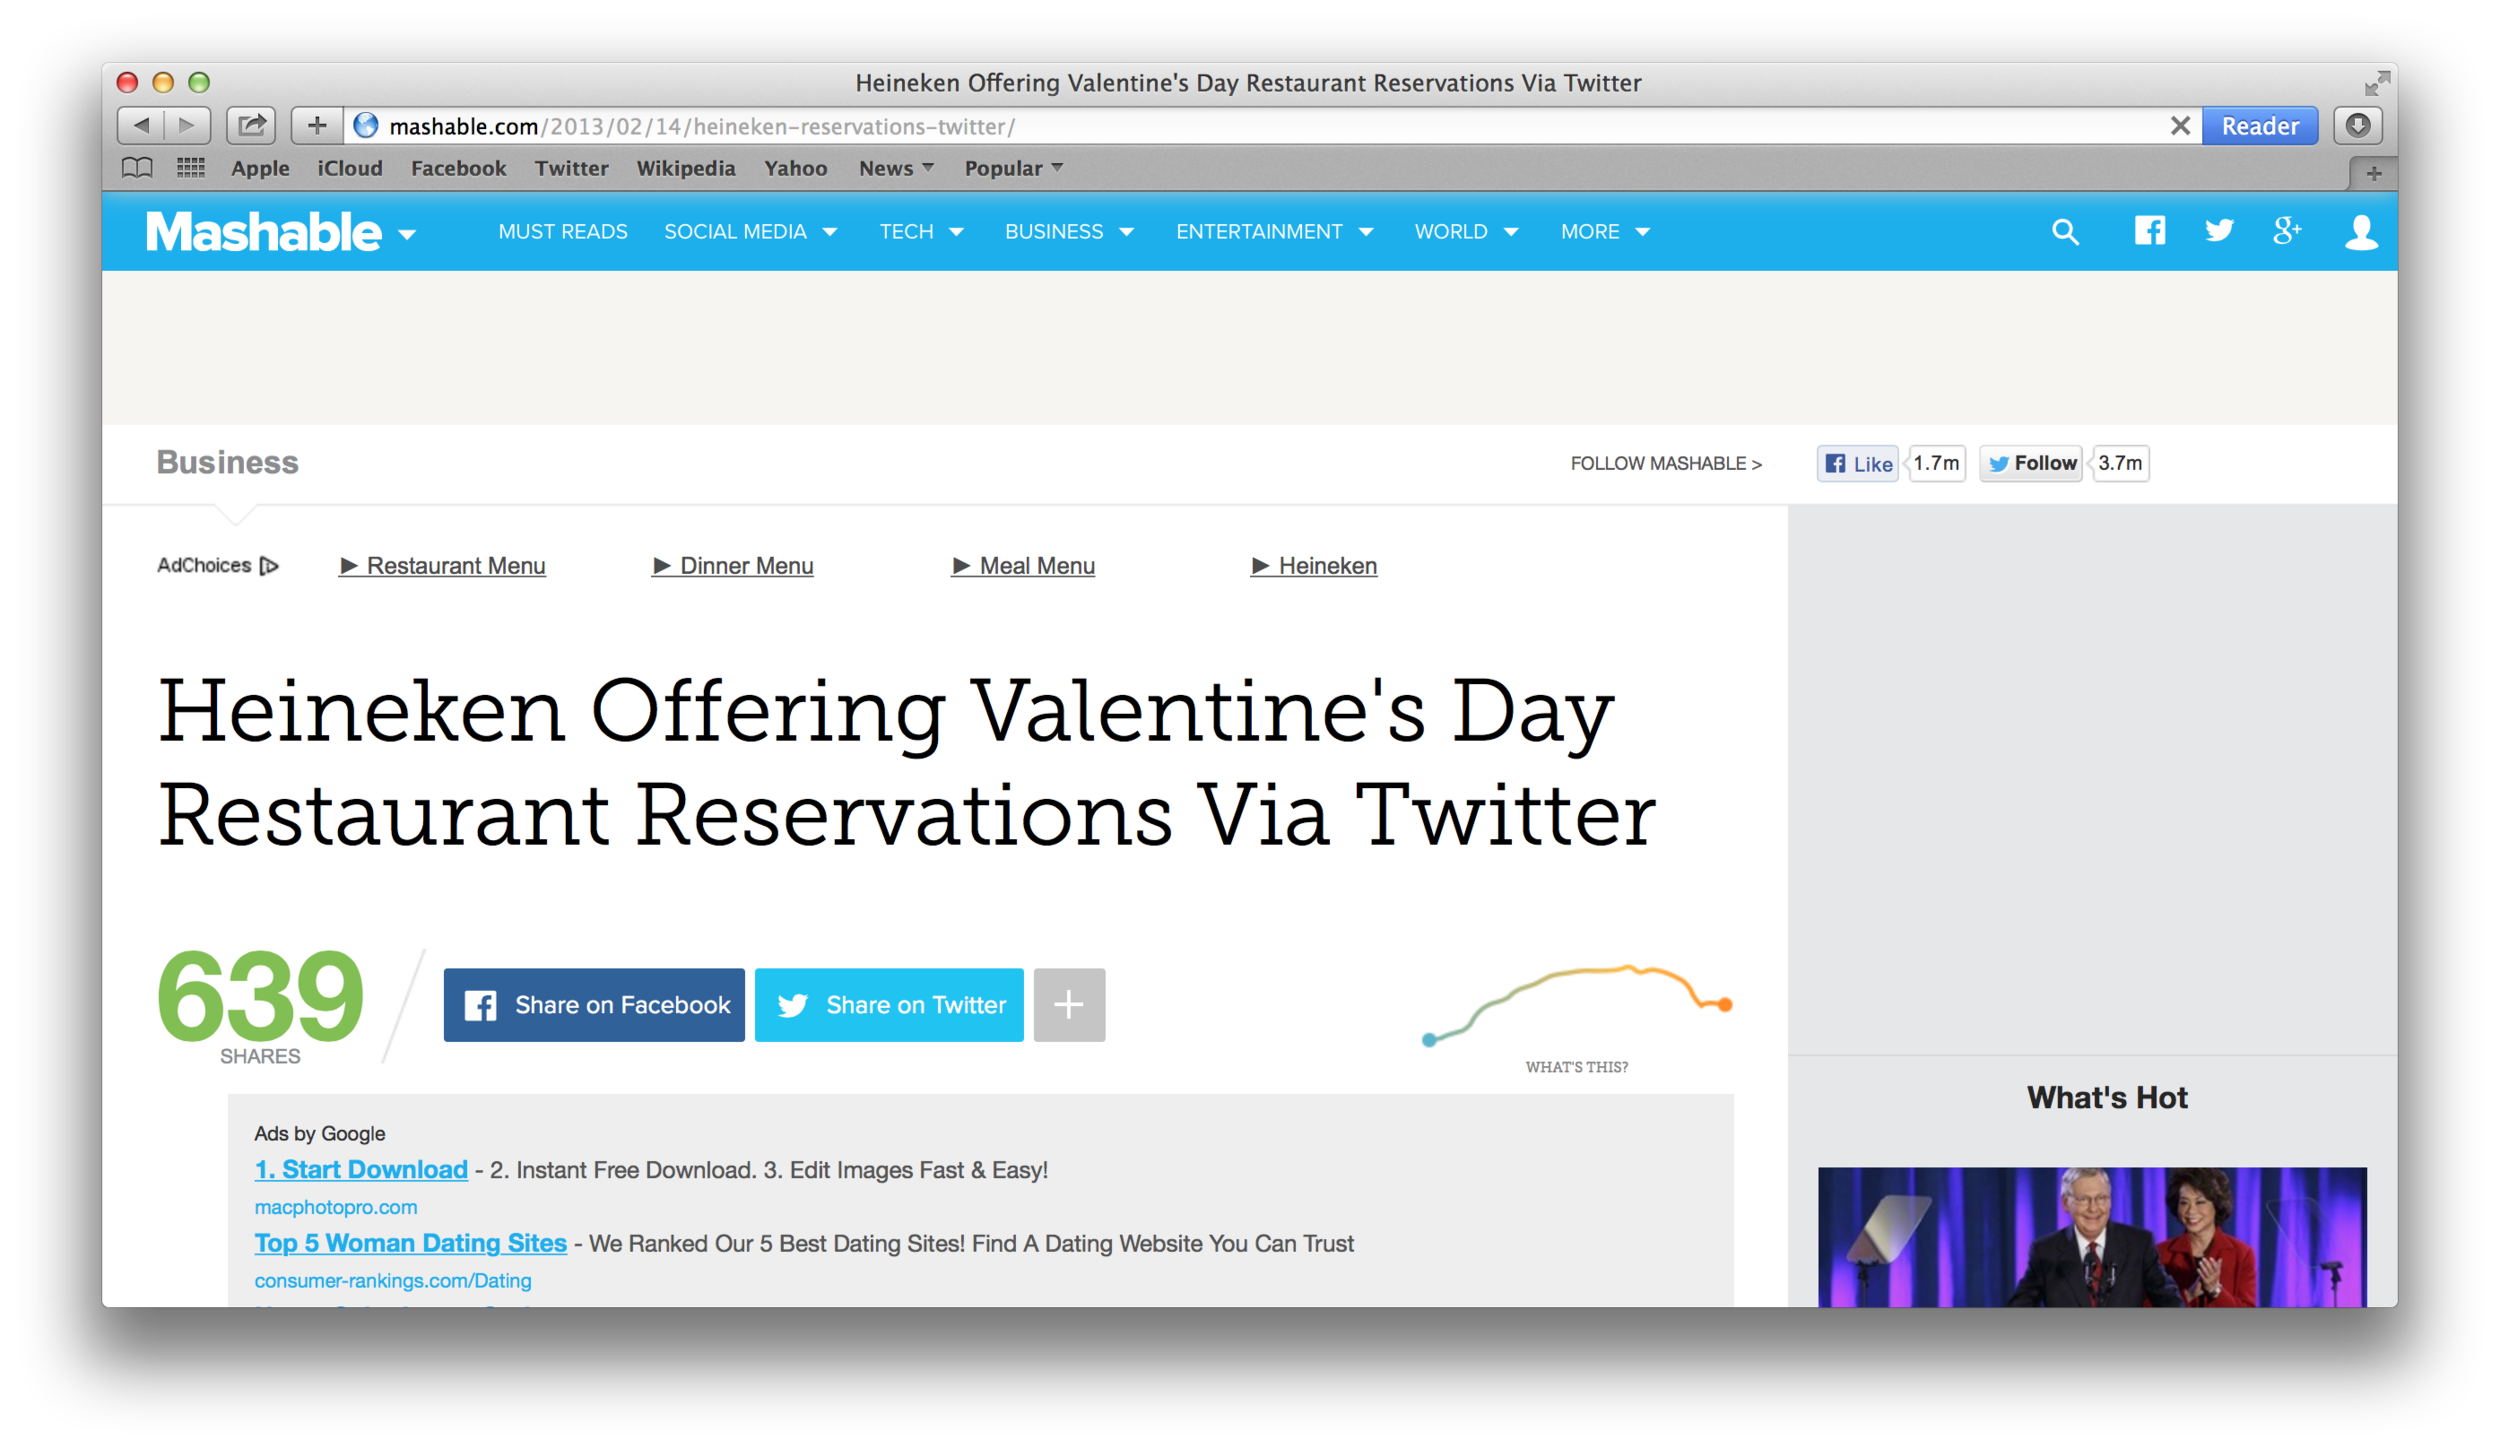
Task: Go forward with the Safari forward arrow
Action: (187, 126)
